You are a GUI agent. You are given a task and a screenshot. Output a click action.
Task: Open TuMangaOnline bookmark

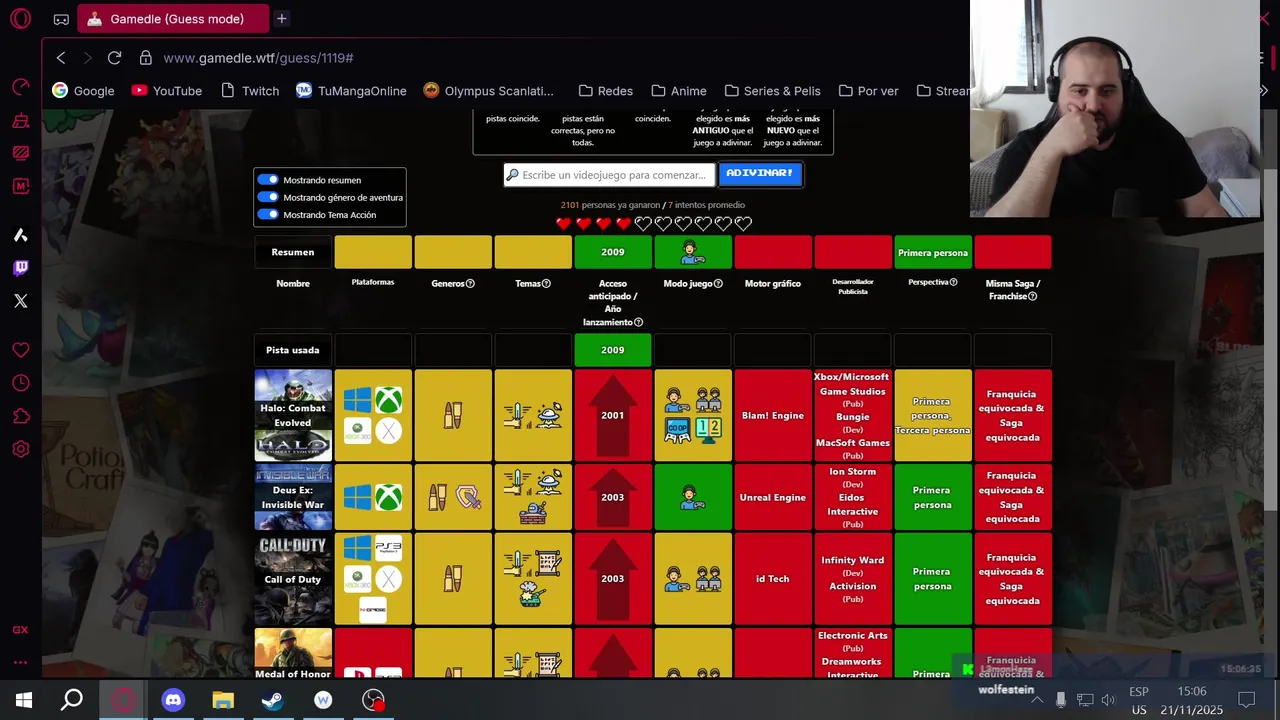coord(351,91)
